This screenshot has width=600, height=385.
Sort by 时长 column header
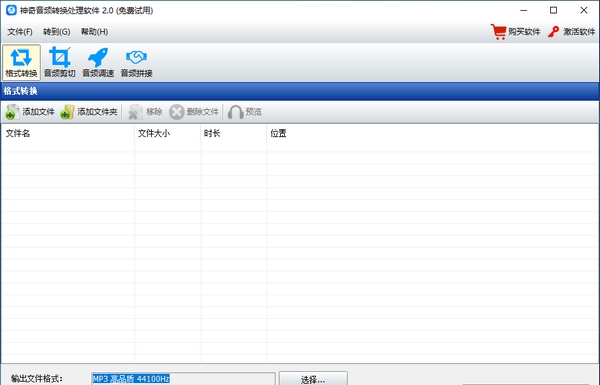234,133
